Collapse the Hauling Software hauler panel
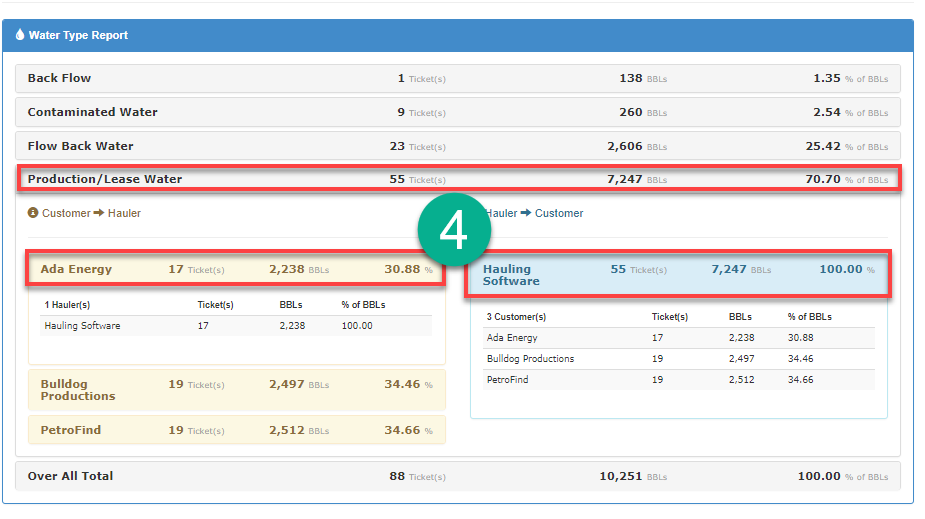925x519 pixels. coord(678,275)
